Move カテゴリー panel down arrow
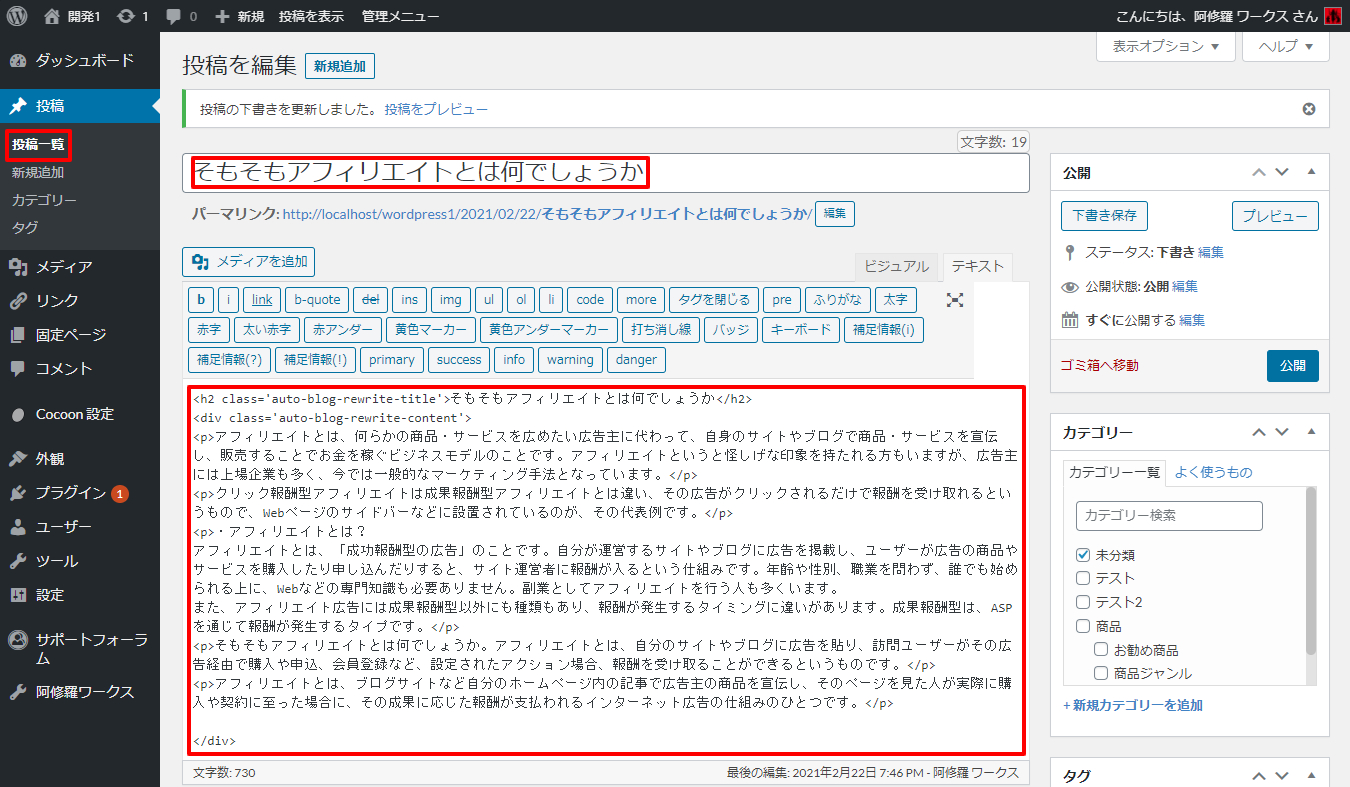This screenshot has width=1350, height=787. [x=1282, y=432]
